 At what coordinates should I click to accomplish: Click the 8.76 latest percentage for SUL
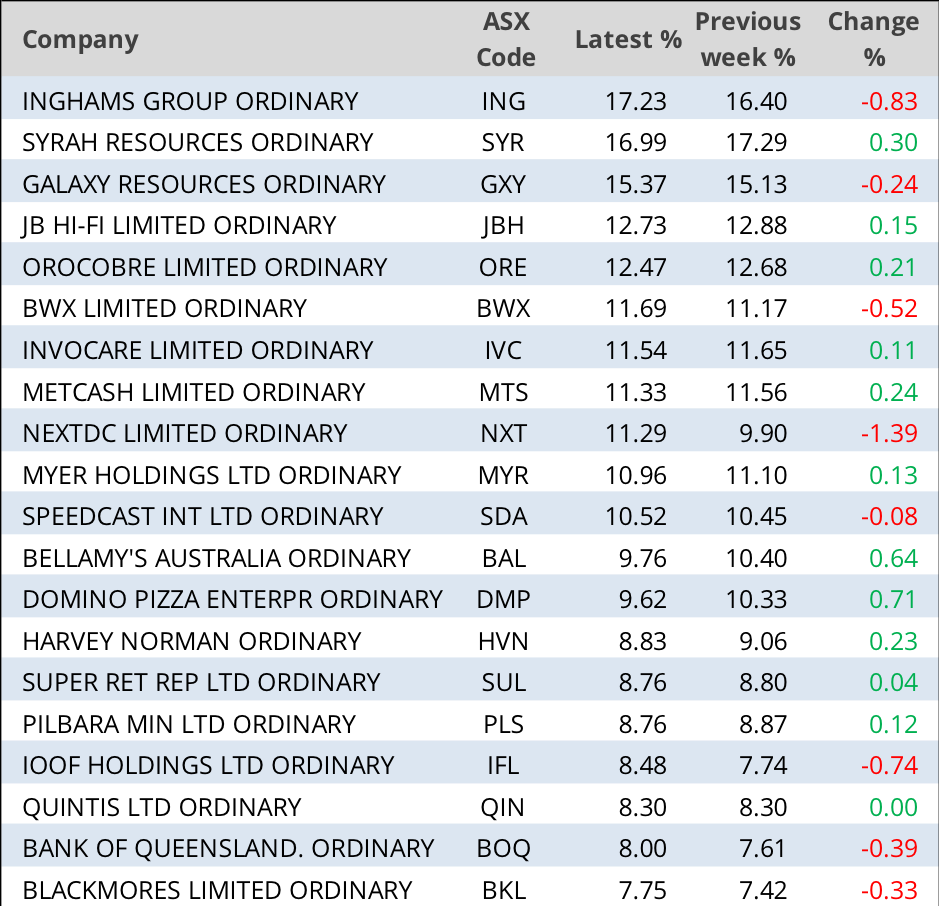click(x=642, y=682)
